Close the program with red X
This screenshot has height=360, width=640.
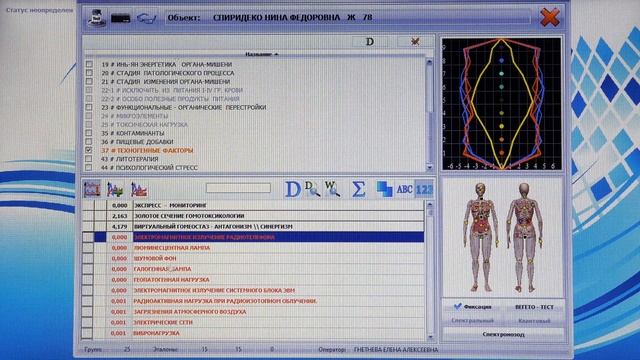point(549,18)
